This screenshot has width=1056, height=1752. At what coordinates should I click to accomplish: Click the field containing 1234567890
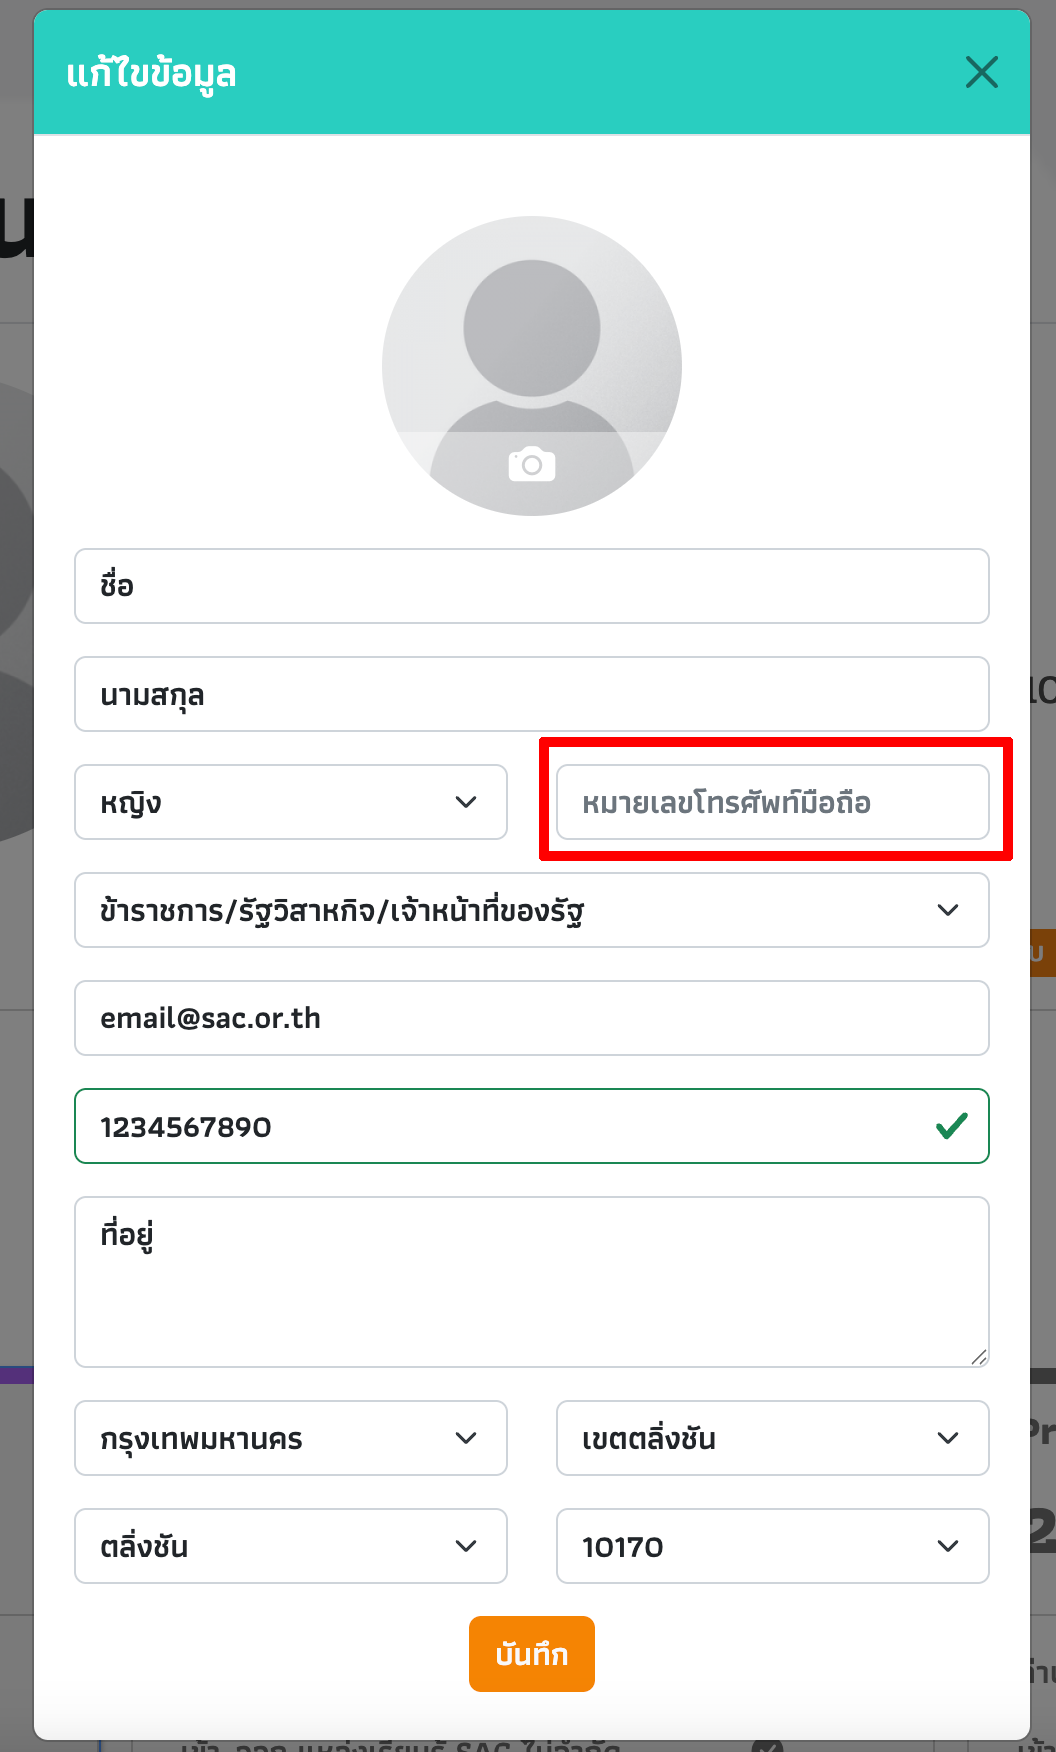[532, 1126]
